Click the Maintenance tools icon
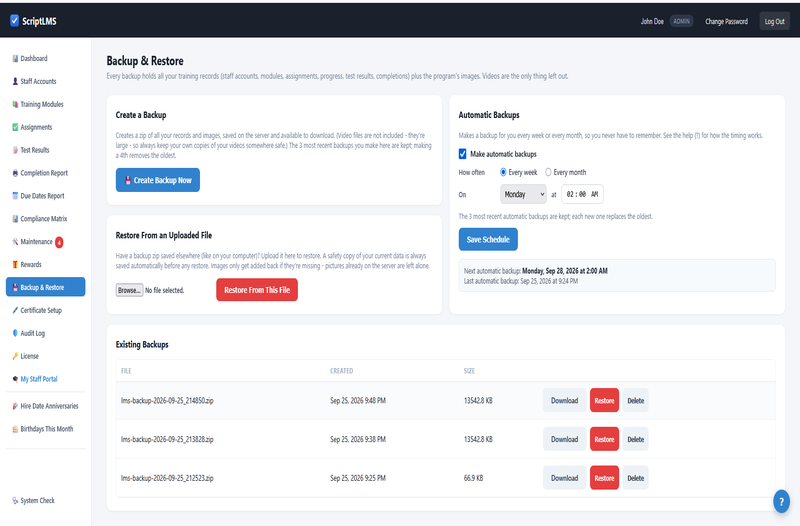This screenshot has width=800, height=526. [x=15, y=242]
